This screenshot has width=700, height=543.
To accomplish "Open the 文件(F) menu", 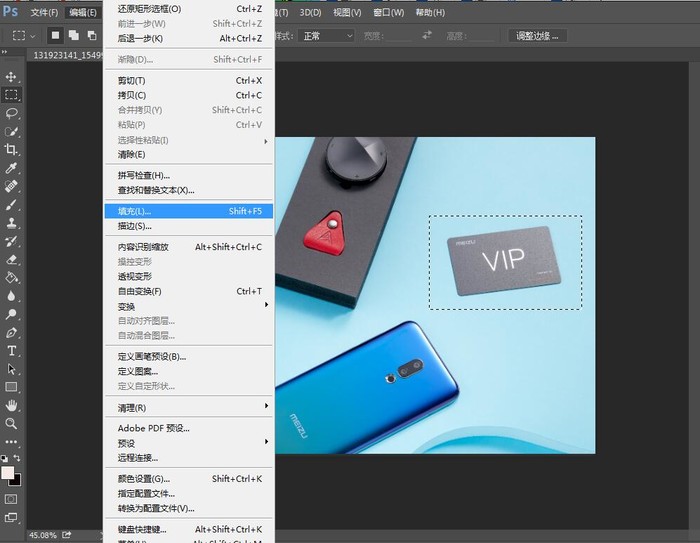I will (44, 13).
